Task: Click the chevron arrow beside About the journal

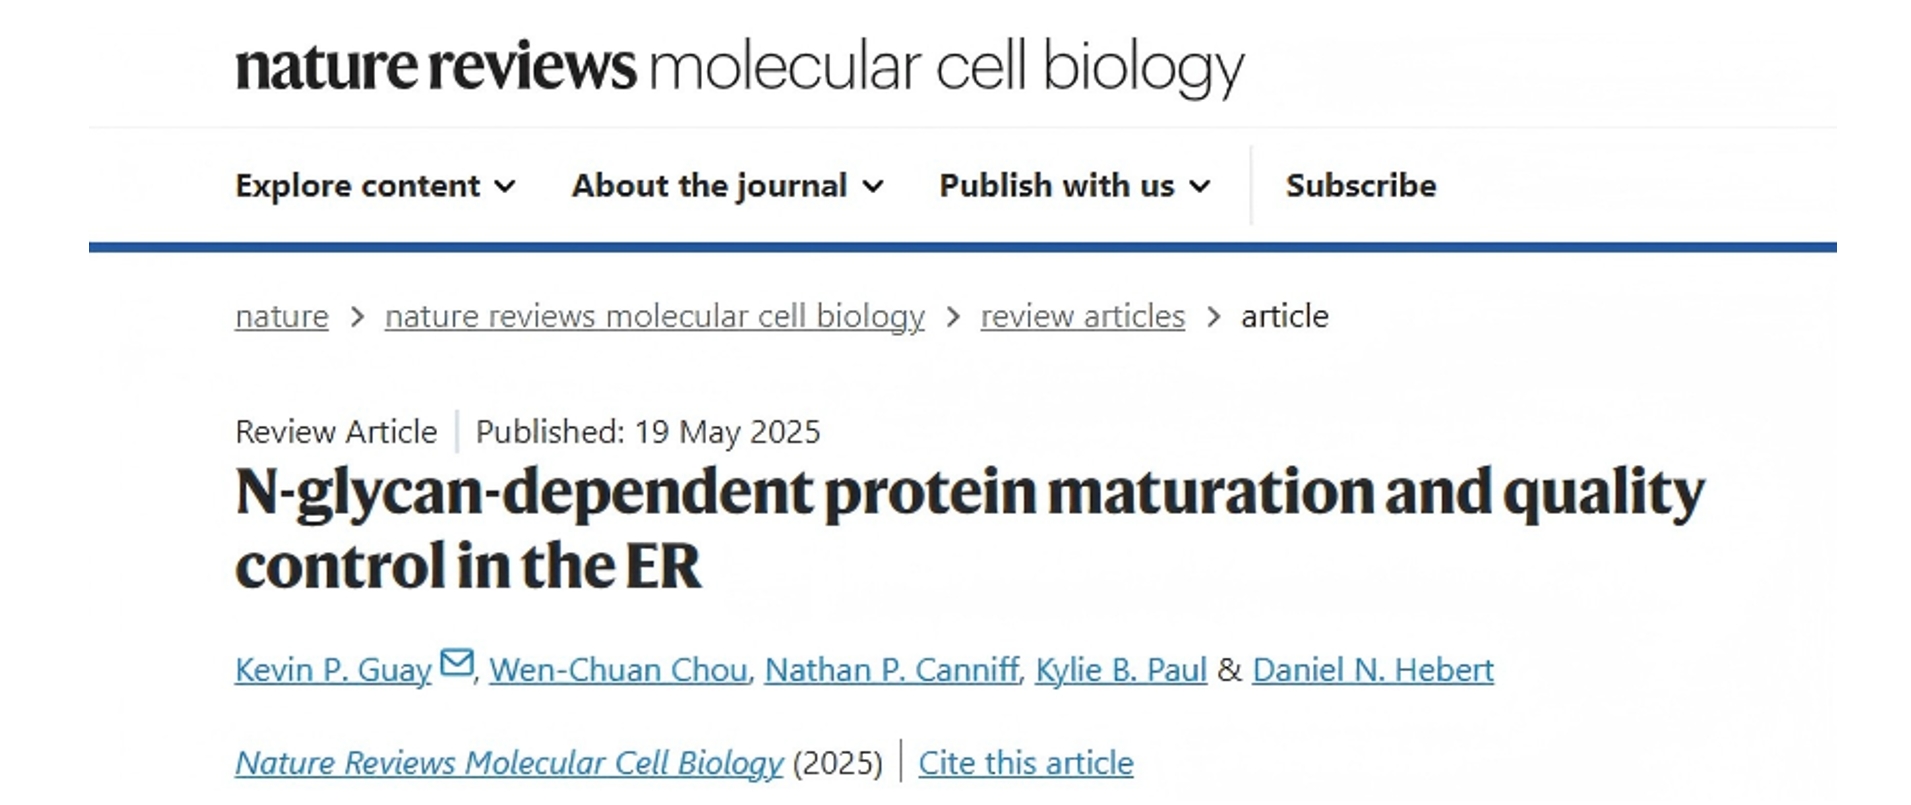Action: pyautogui.click(x=872, y=186)
